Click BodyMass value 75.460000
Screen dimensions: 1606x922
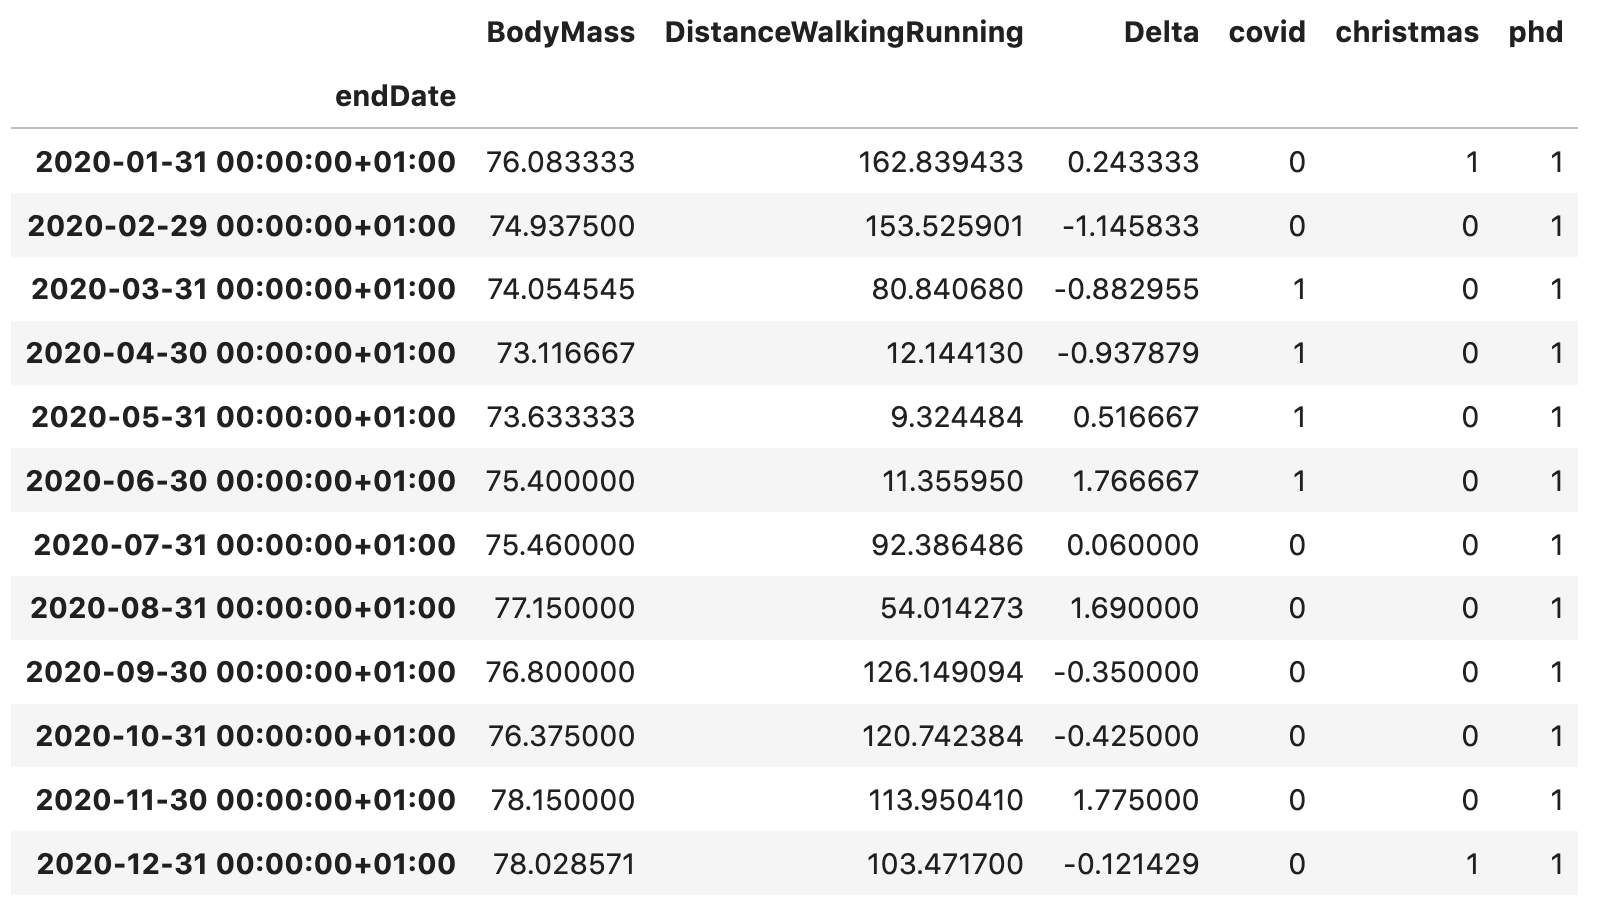click(560, 546)
